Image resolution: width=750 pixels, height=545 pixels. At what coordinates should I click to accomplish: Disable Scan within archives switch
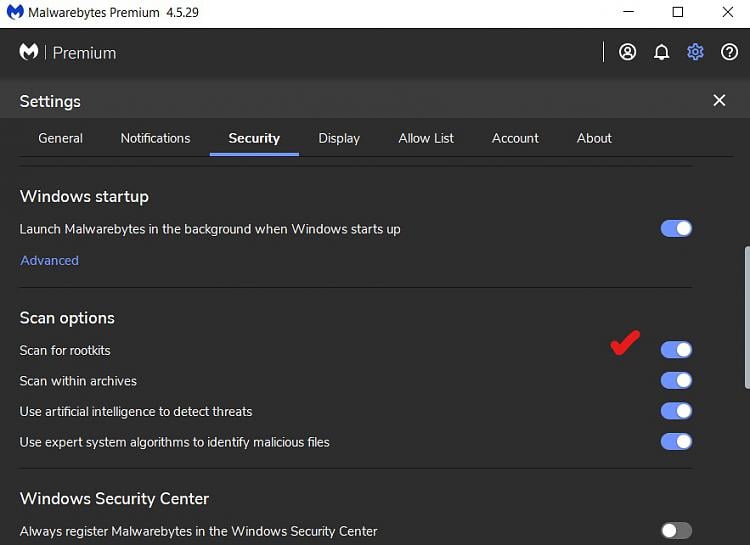676,380
